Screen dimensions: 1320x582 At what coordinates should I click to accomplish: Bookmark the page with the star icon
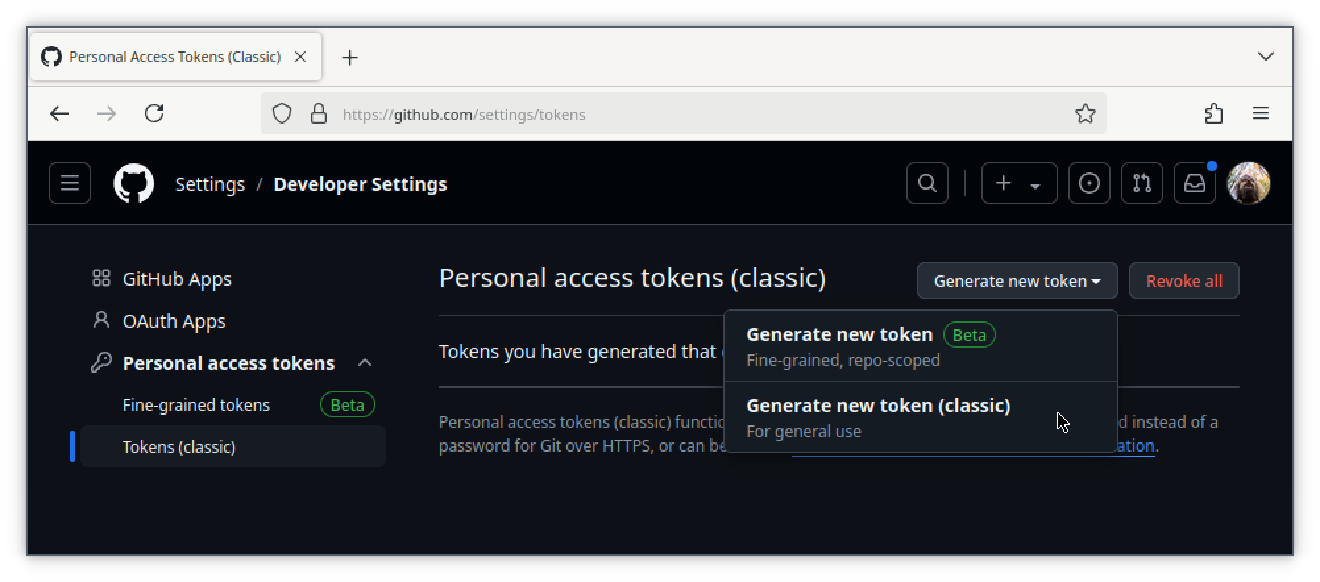(1085, 113)
